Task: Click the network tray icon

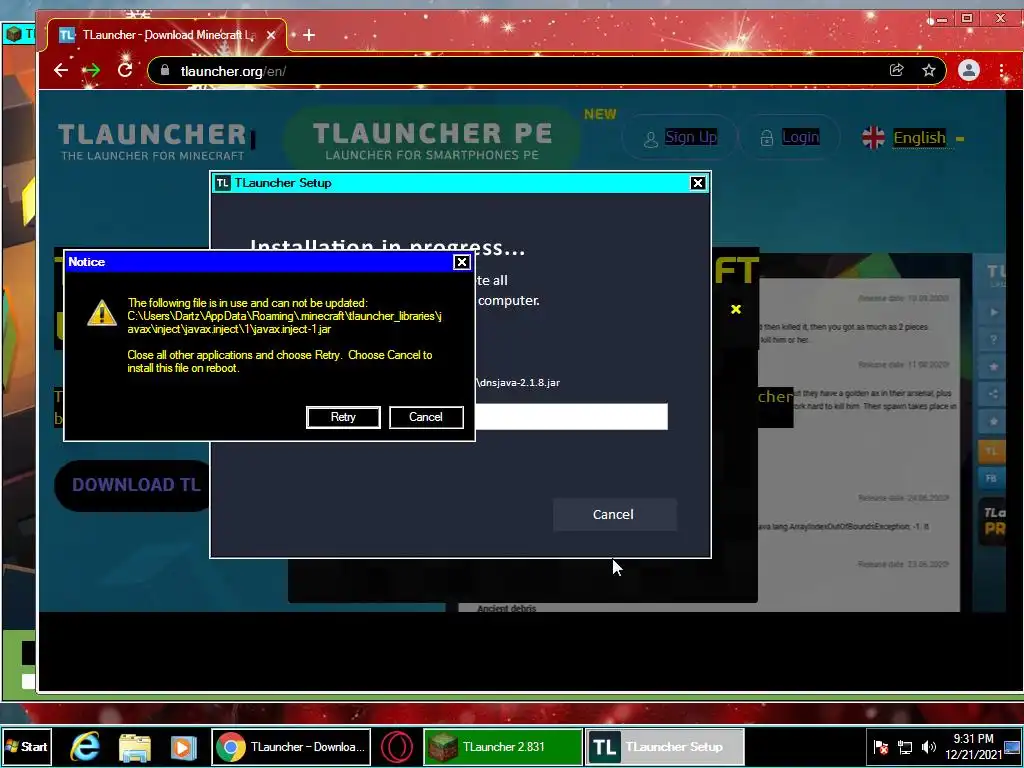Action: coord(905,747)
